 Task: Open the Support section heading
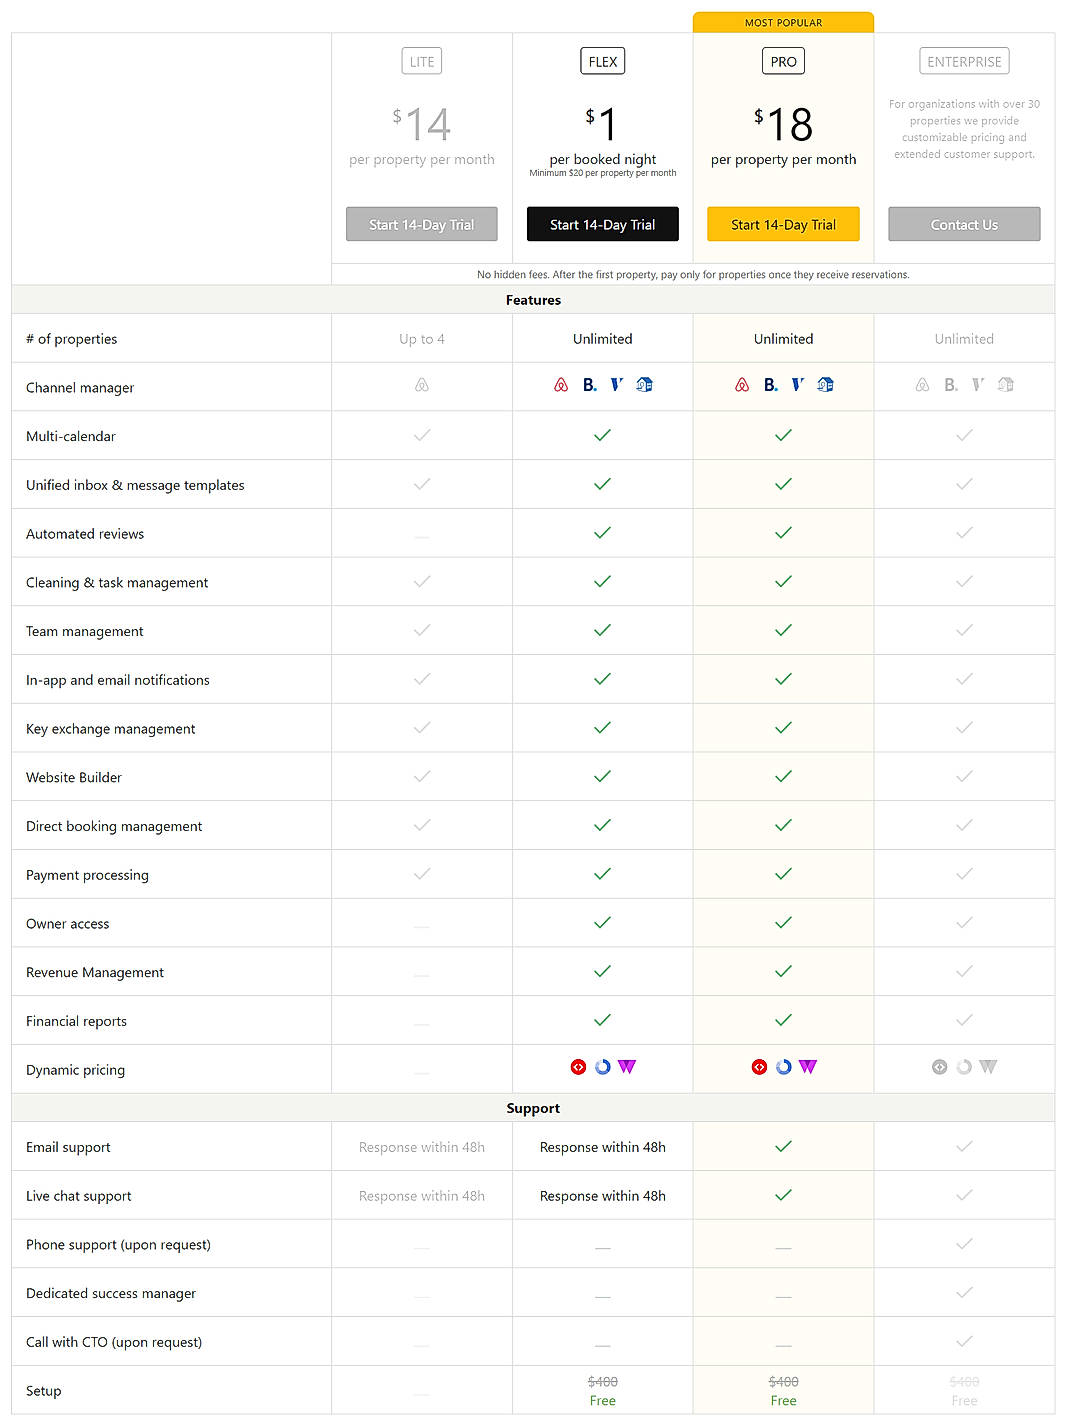click(x=533, y=1108)
